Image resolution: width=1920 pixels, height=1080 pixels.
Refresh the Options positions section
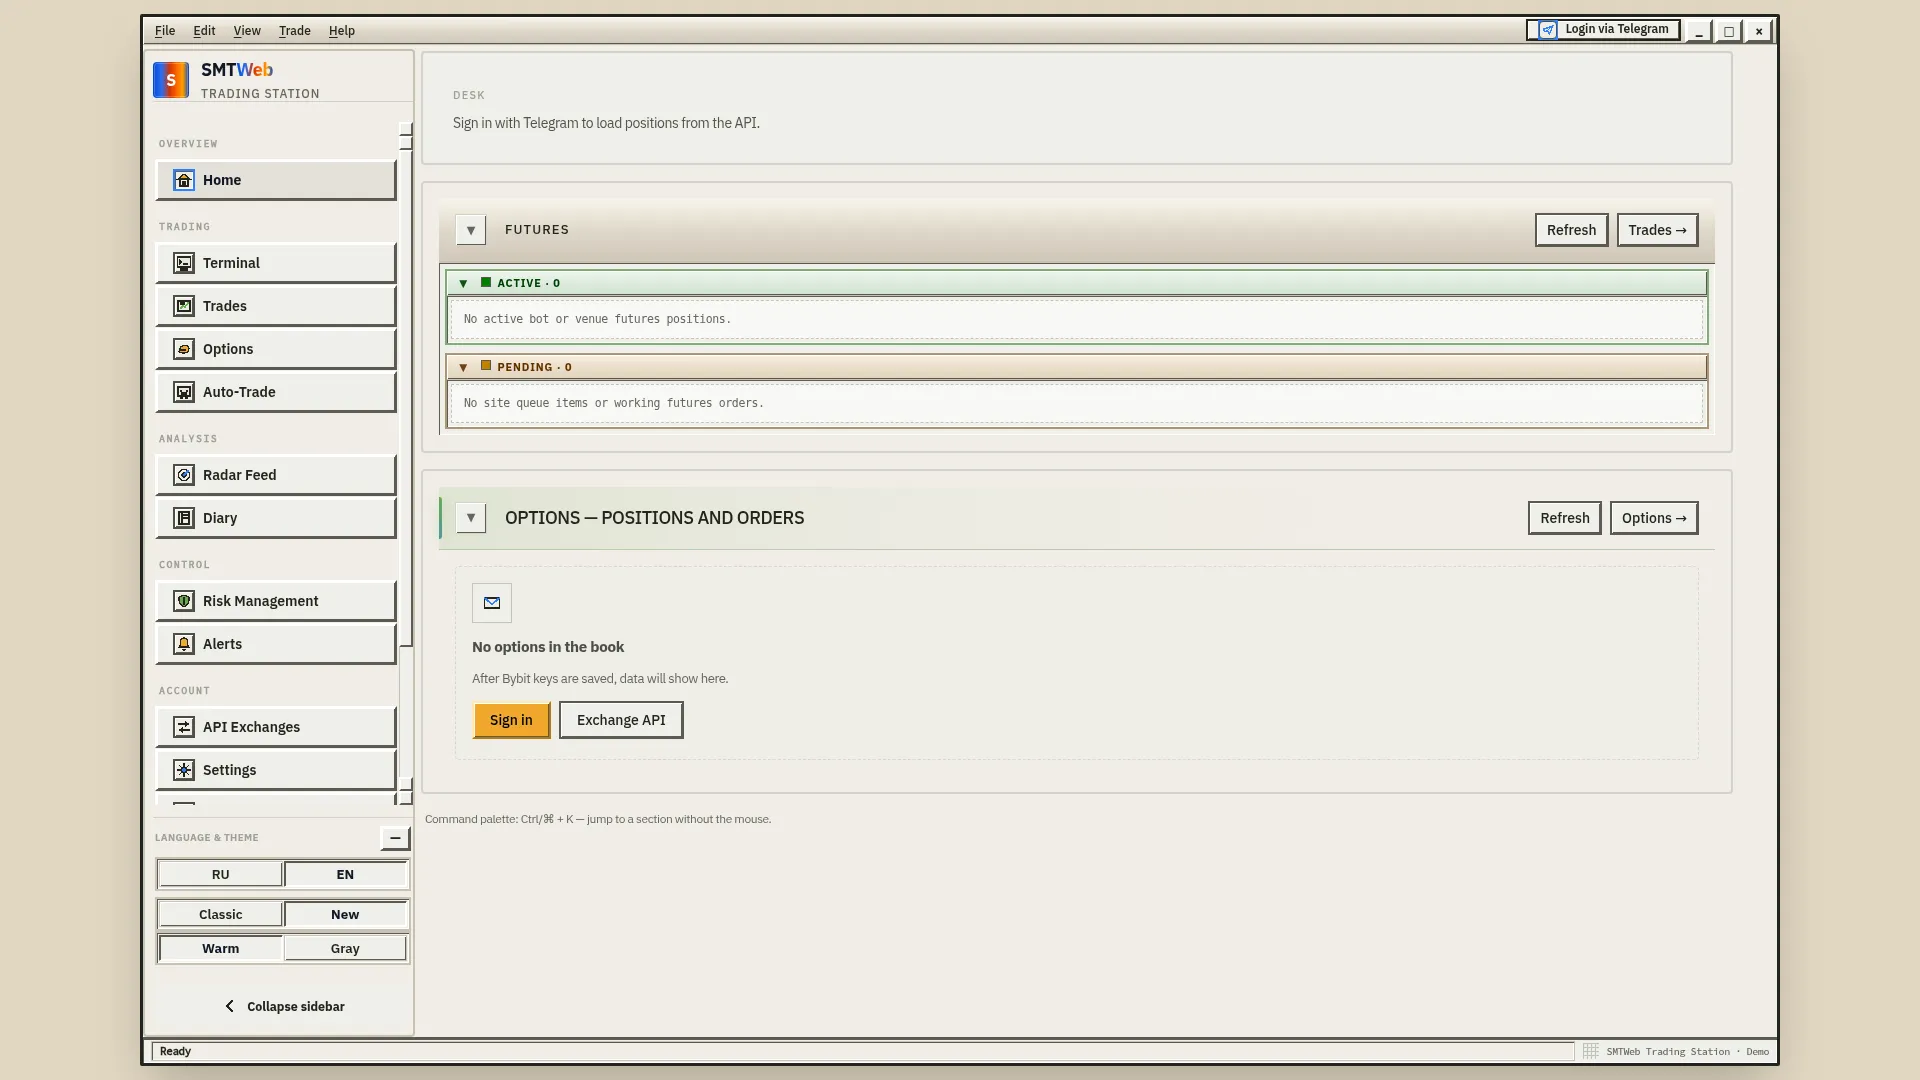(1564, 518)
